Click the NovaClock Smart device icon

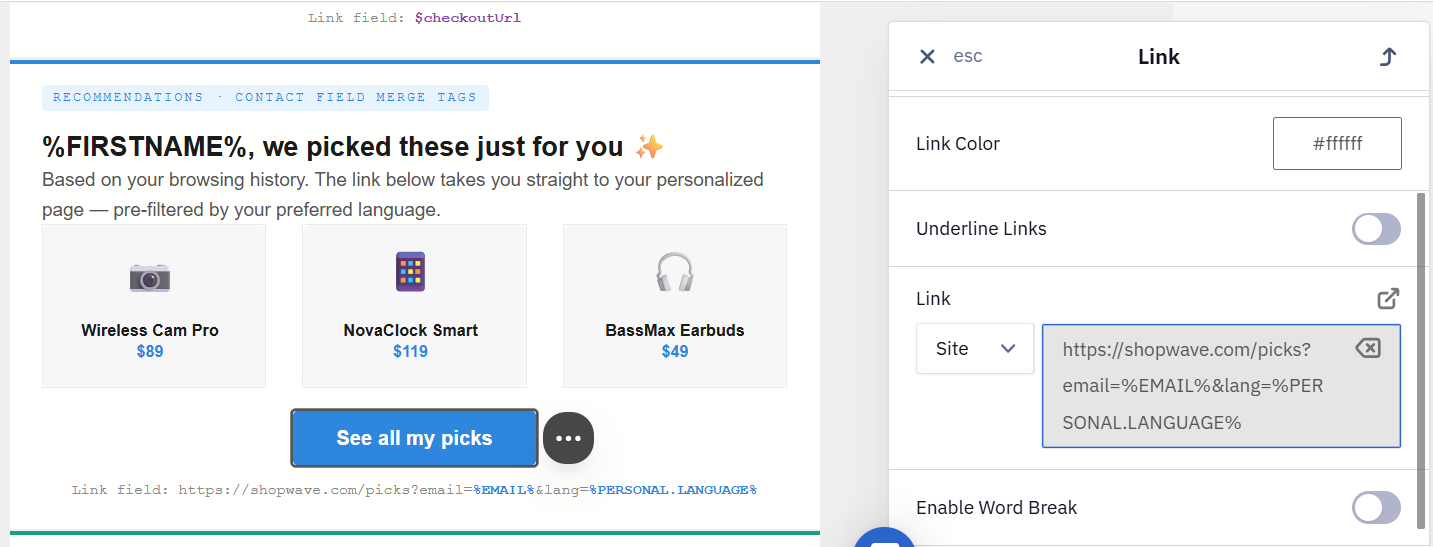coord(410,271)
